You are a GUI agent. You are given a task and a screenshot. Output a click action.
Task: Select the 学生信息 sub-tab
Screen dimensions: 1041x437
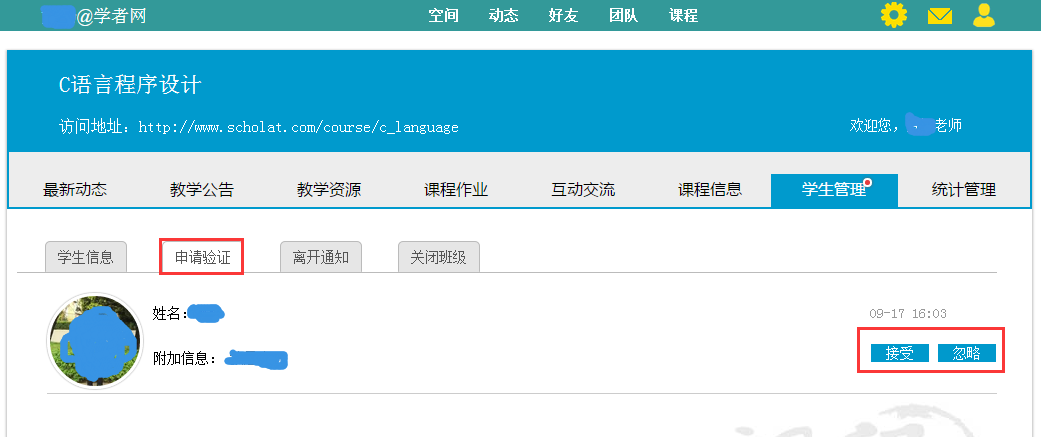(85, 257)
